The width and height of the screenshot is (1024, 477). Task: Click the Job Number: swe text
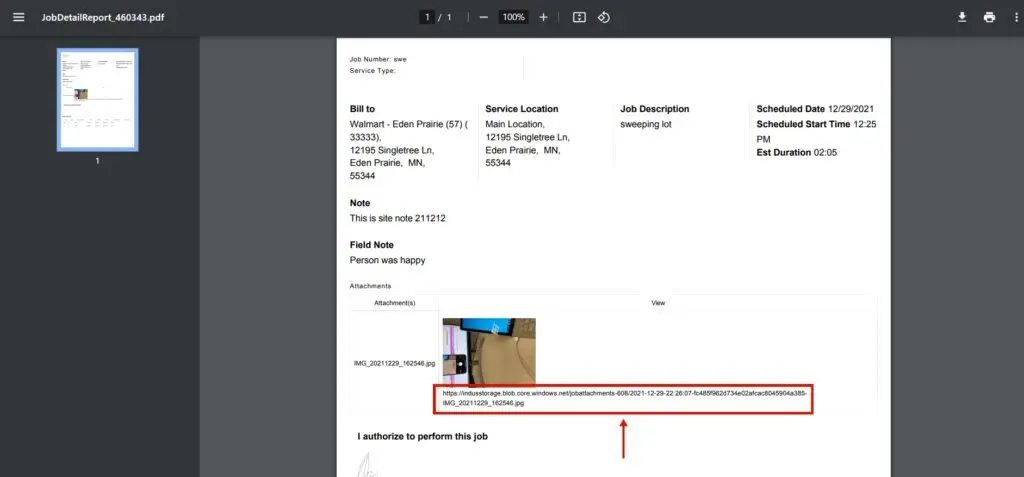coord(378,59)
